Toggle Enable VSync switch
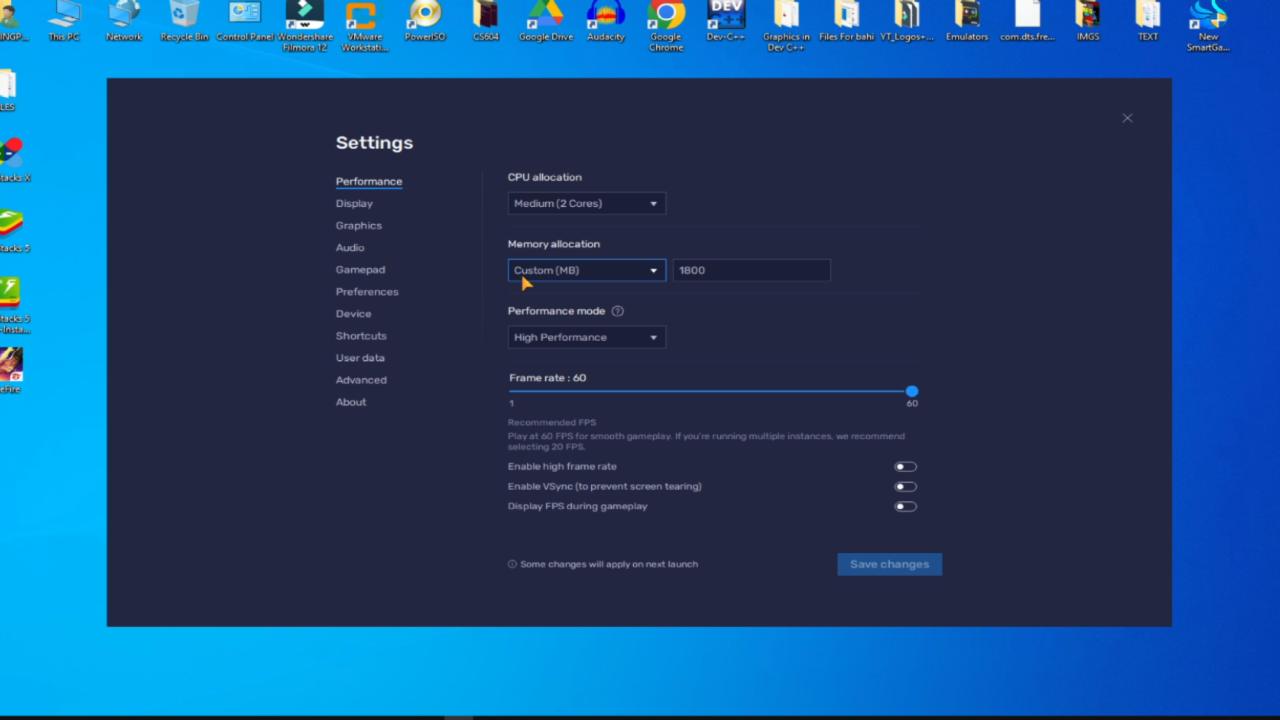Viewport: 1280px width, 720px height. tap(905, 487)
